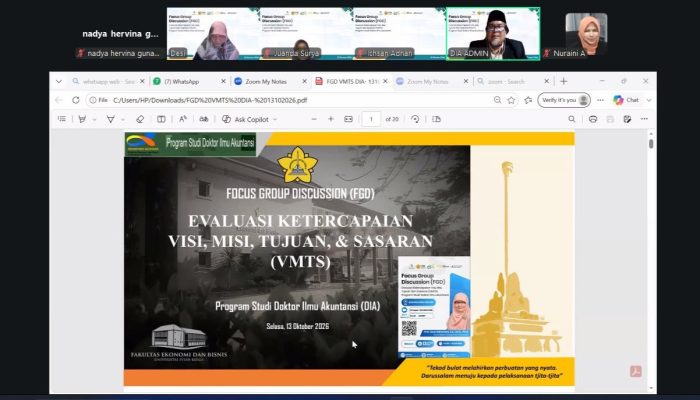Close the (7) WhatsApp tab
The width and height of the screenshot is (700, 400).
pos(223,81)
